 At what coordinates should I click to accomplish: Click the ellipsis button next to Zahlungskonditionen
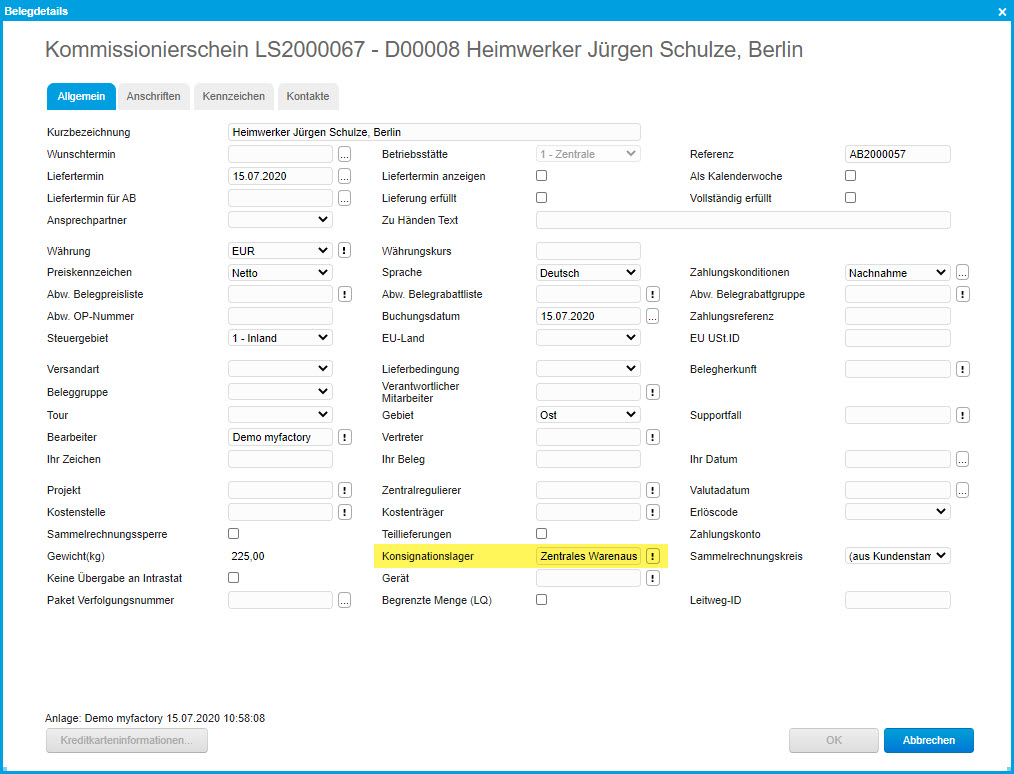[962, 272]
